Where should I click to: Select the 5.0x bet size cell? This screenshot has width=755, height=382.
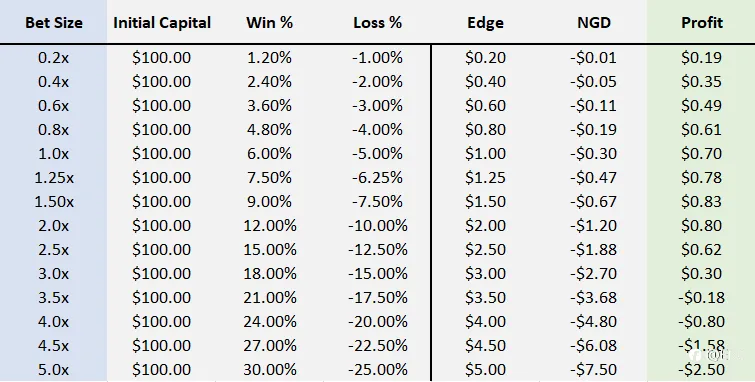tap(53, 369)
